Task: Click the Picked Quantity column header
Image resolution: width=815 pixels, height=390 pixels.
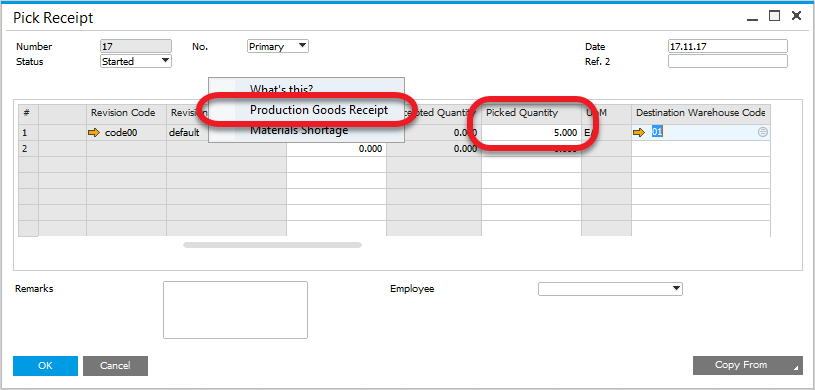Action: tap(531, 113)
